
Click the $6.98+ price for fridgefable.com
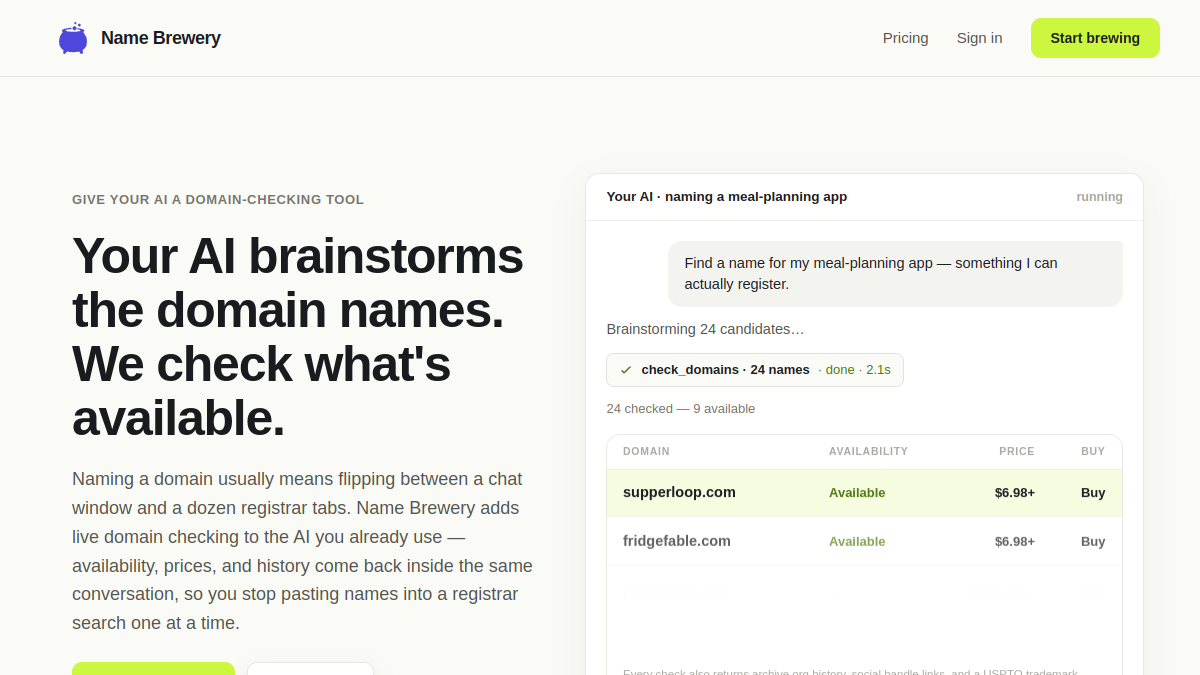(x=1015, y=541)
